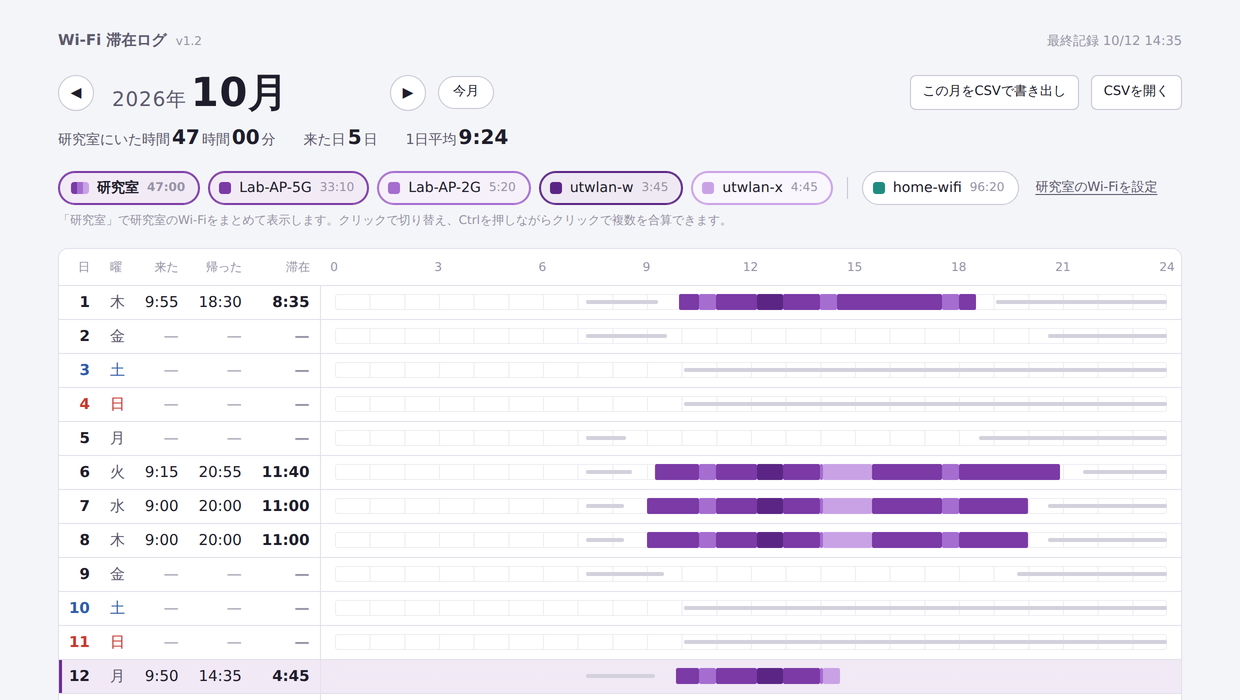Screen dimensions: 1240x700
Task: Click the home-wifi green color swatch
Action: pyautogui.click(x=879, y=188)
